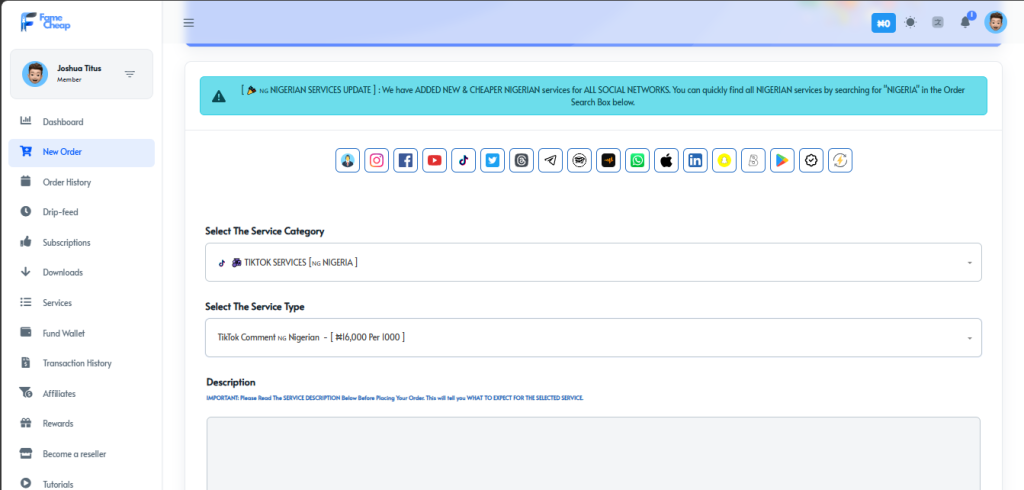Open profile avatar in top right

(x=995, y=22)
